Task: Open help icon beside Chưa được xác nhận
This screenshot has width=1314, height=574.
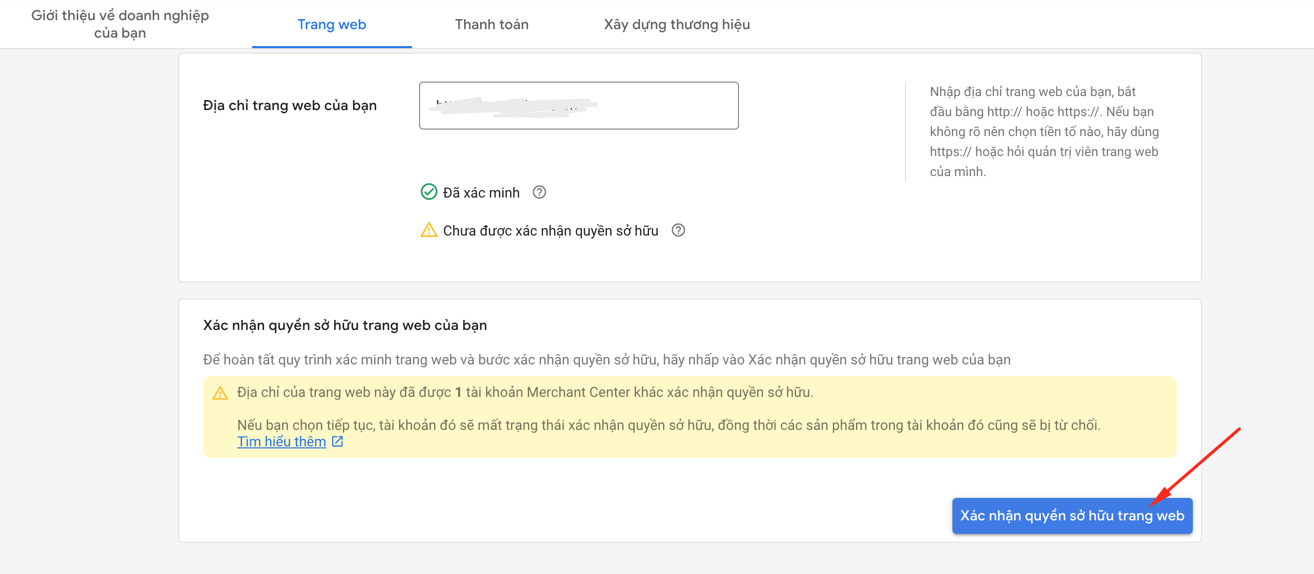Action: click(x=678, y=231)
